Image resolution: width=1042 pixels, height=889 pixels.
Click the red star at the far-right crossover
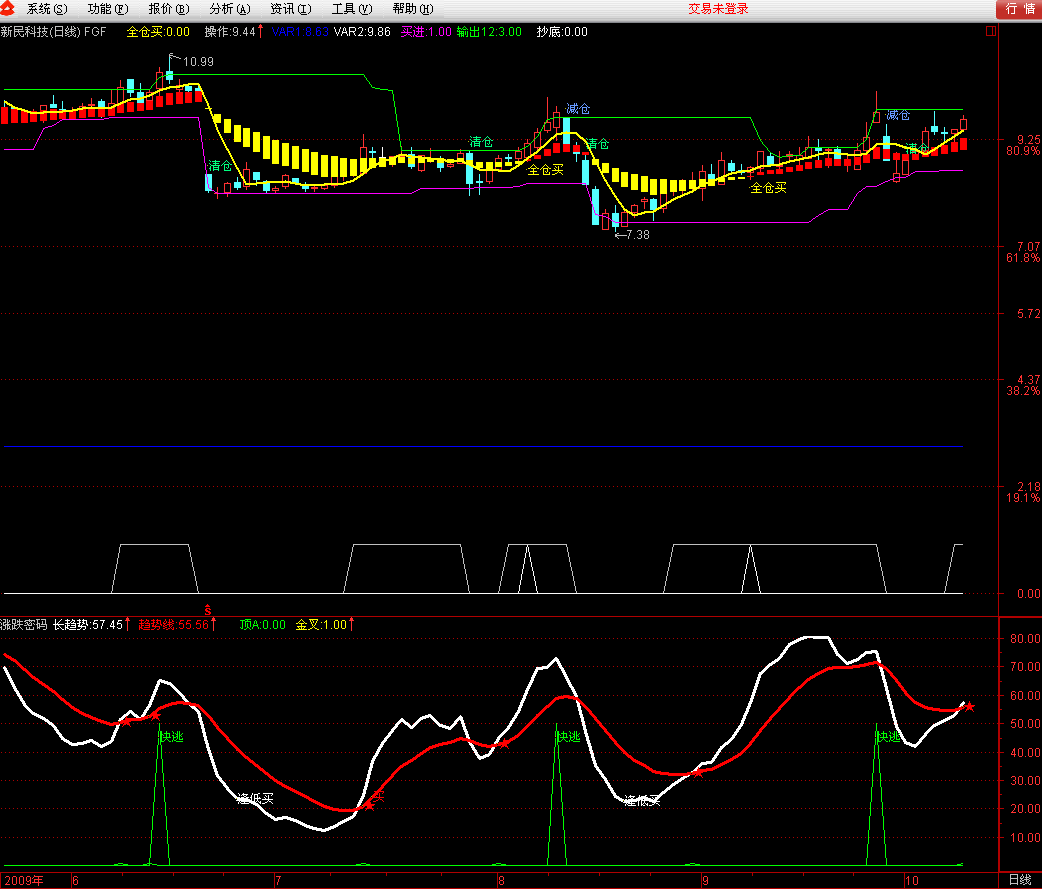(969, 707)
